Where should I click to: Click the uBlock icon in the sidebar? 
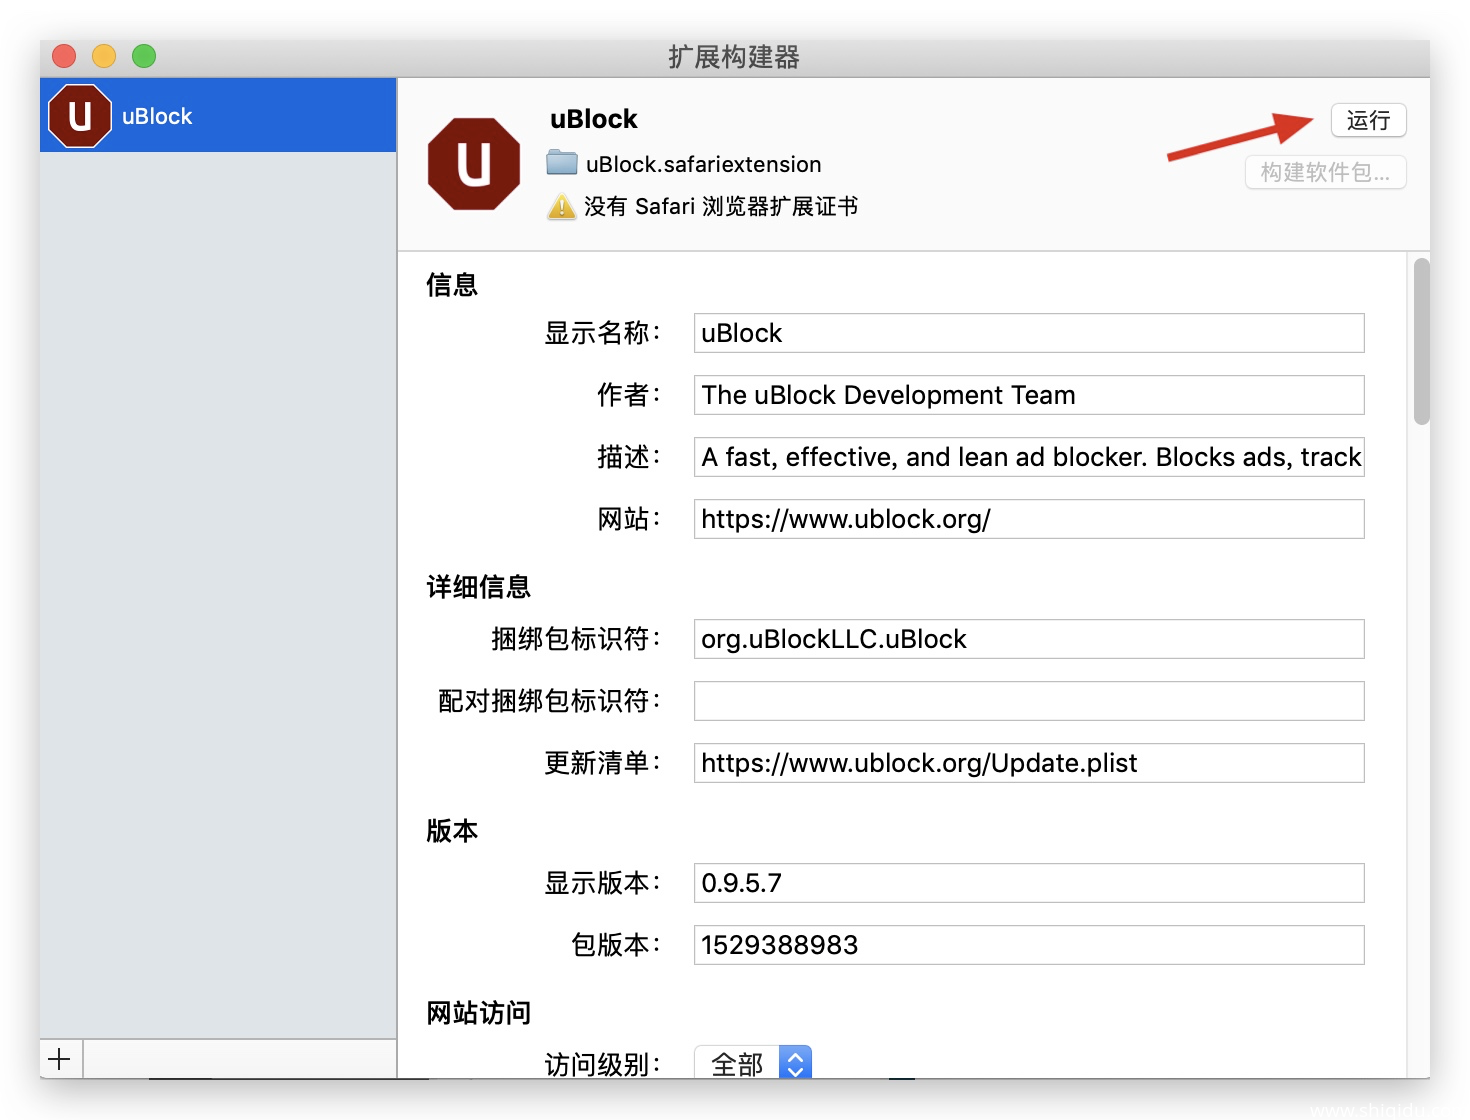[80, 116]
